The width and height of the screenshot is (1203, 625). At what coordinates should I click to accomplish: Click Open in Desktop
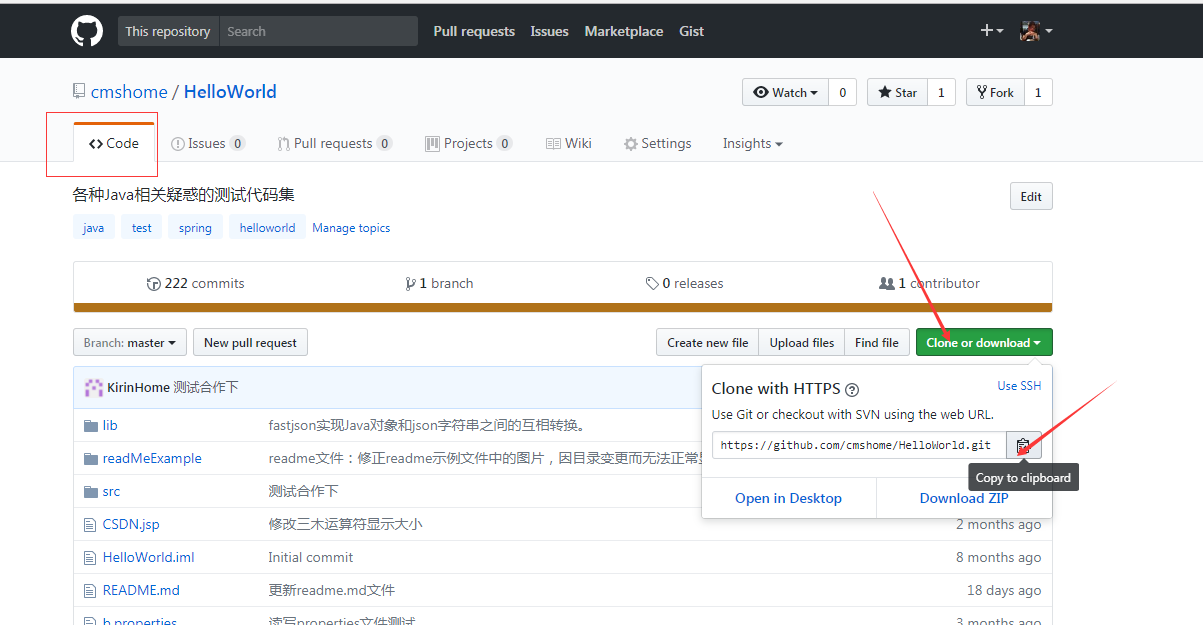(788, 498)
